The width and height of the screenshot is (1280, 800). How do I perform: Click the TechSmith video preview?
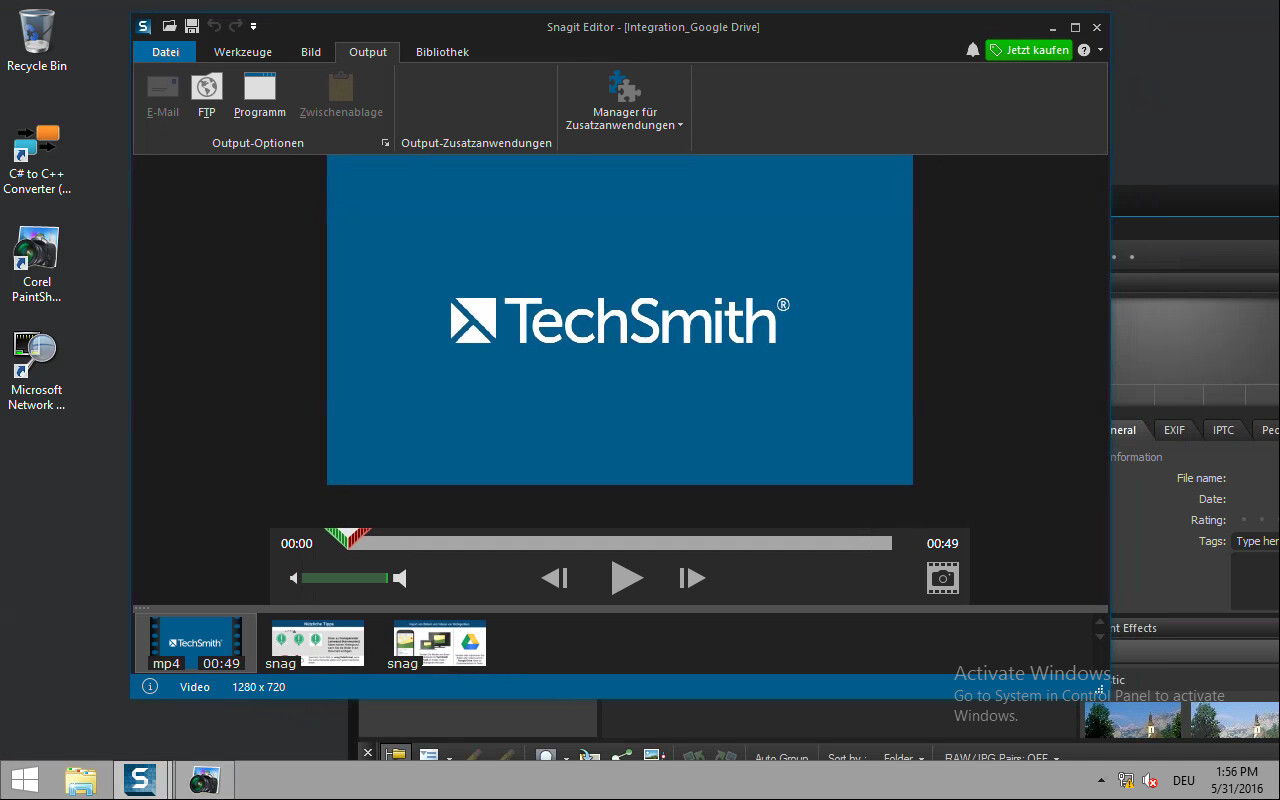tap(620, 320)
